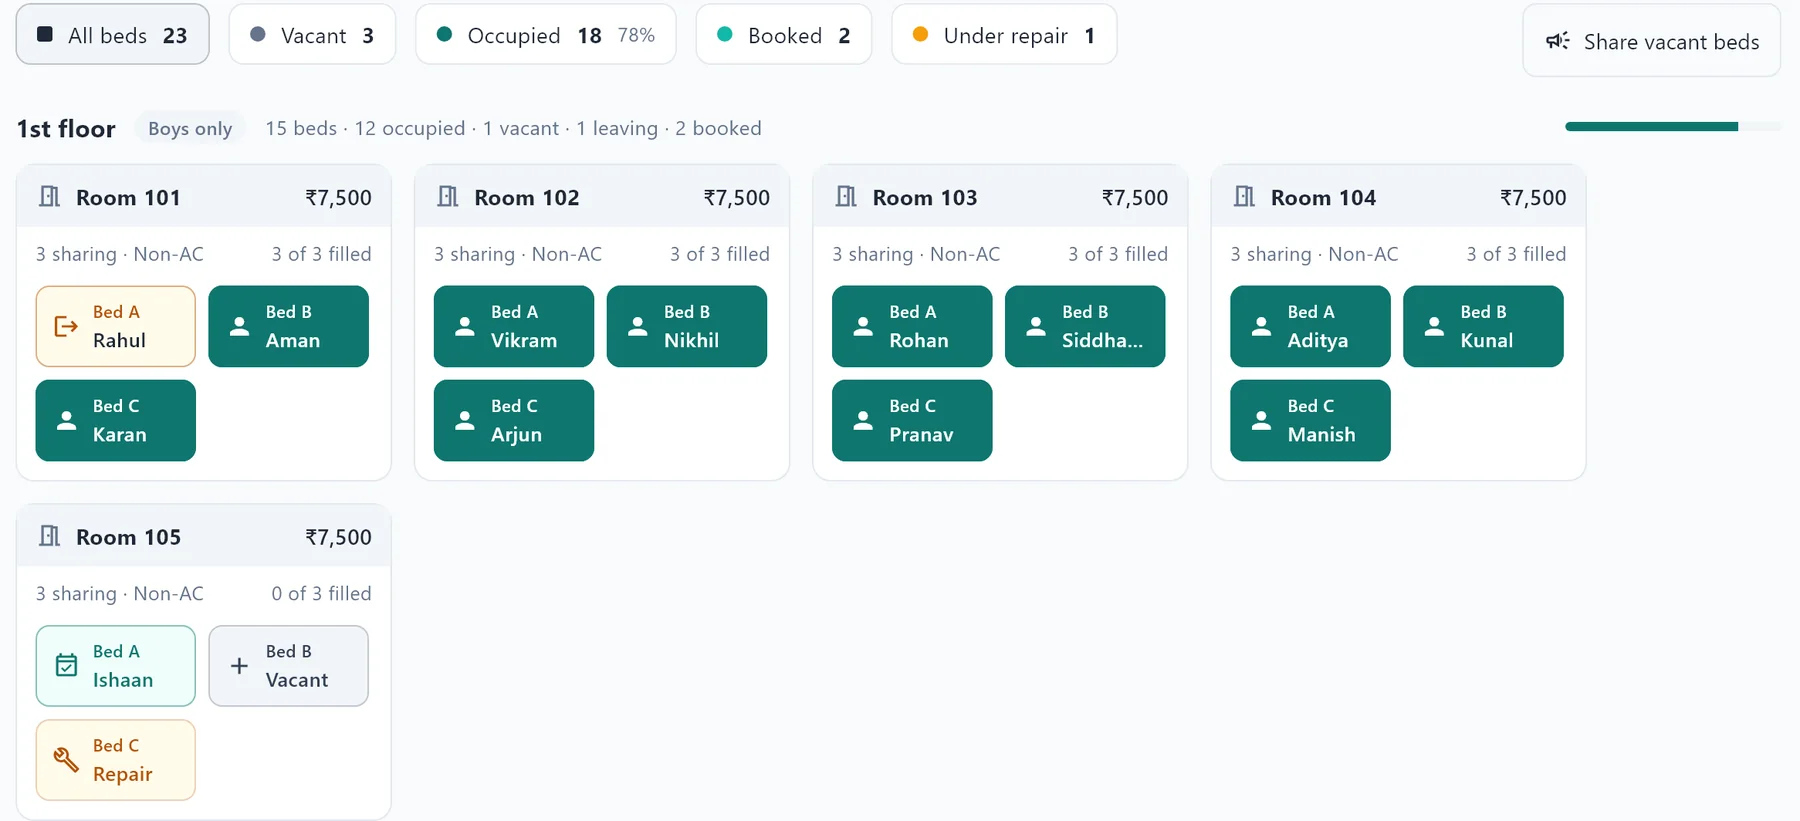Click the door icon beside Room 101

click(x=49, y=197)
